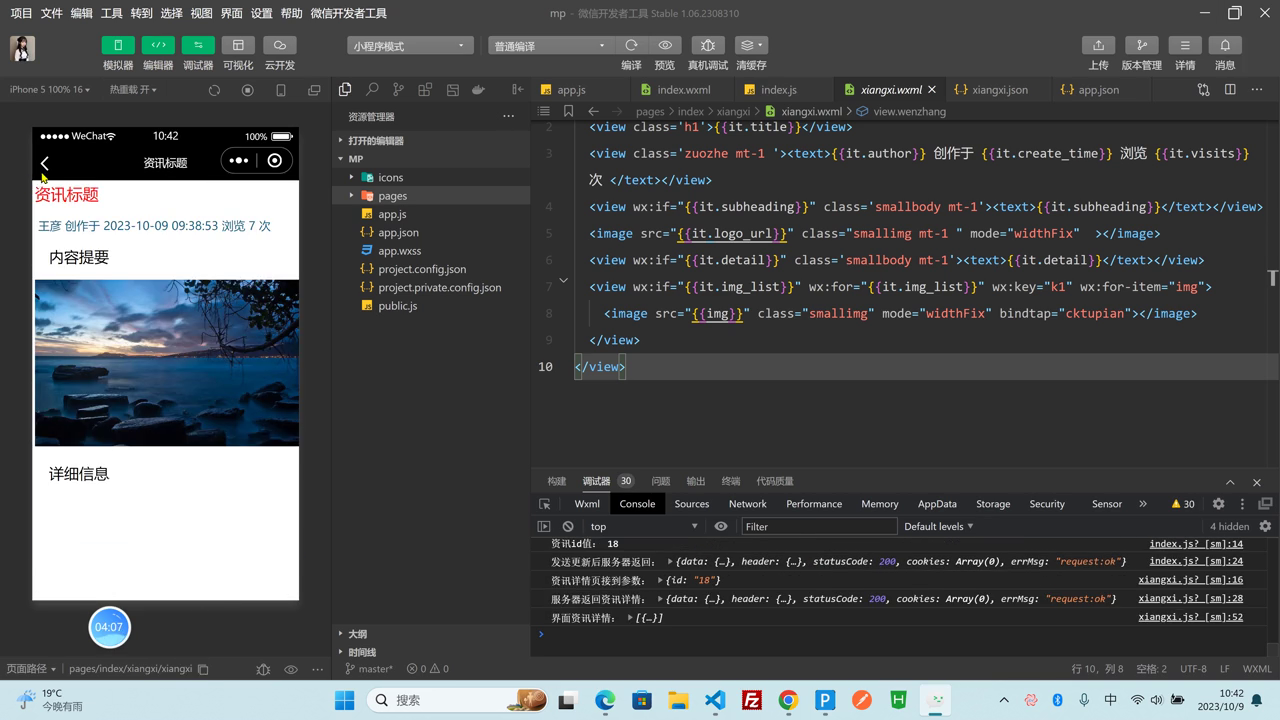This screenshot has width=1280, height=720.
Task: Refresh the simulator
Action: tap(214, 90)
